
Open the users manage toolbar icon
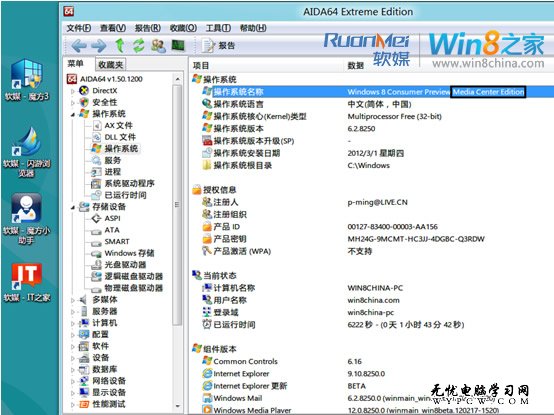pos(158,46)
